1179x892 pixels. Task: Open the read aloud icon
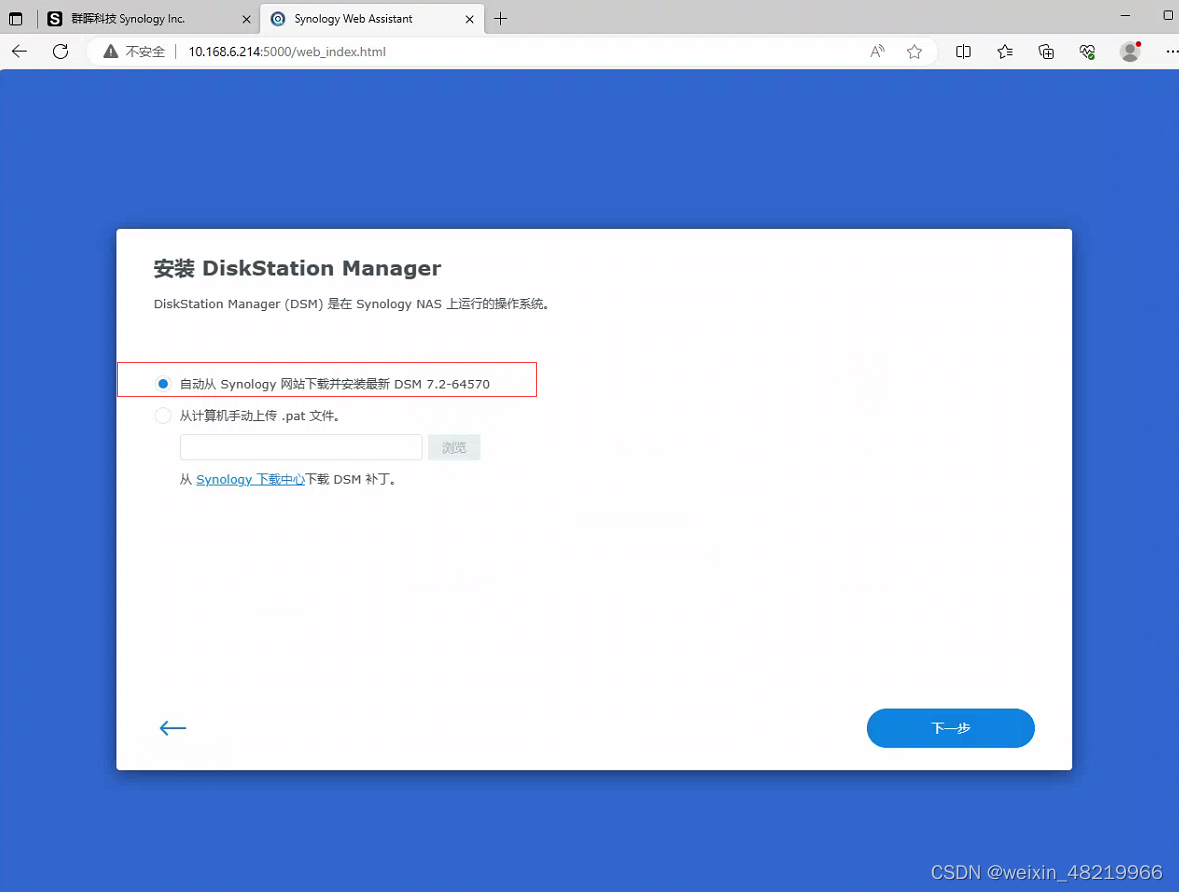[877, 51]
